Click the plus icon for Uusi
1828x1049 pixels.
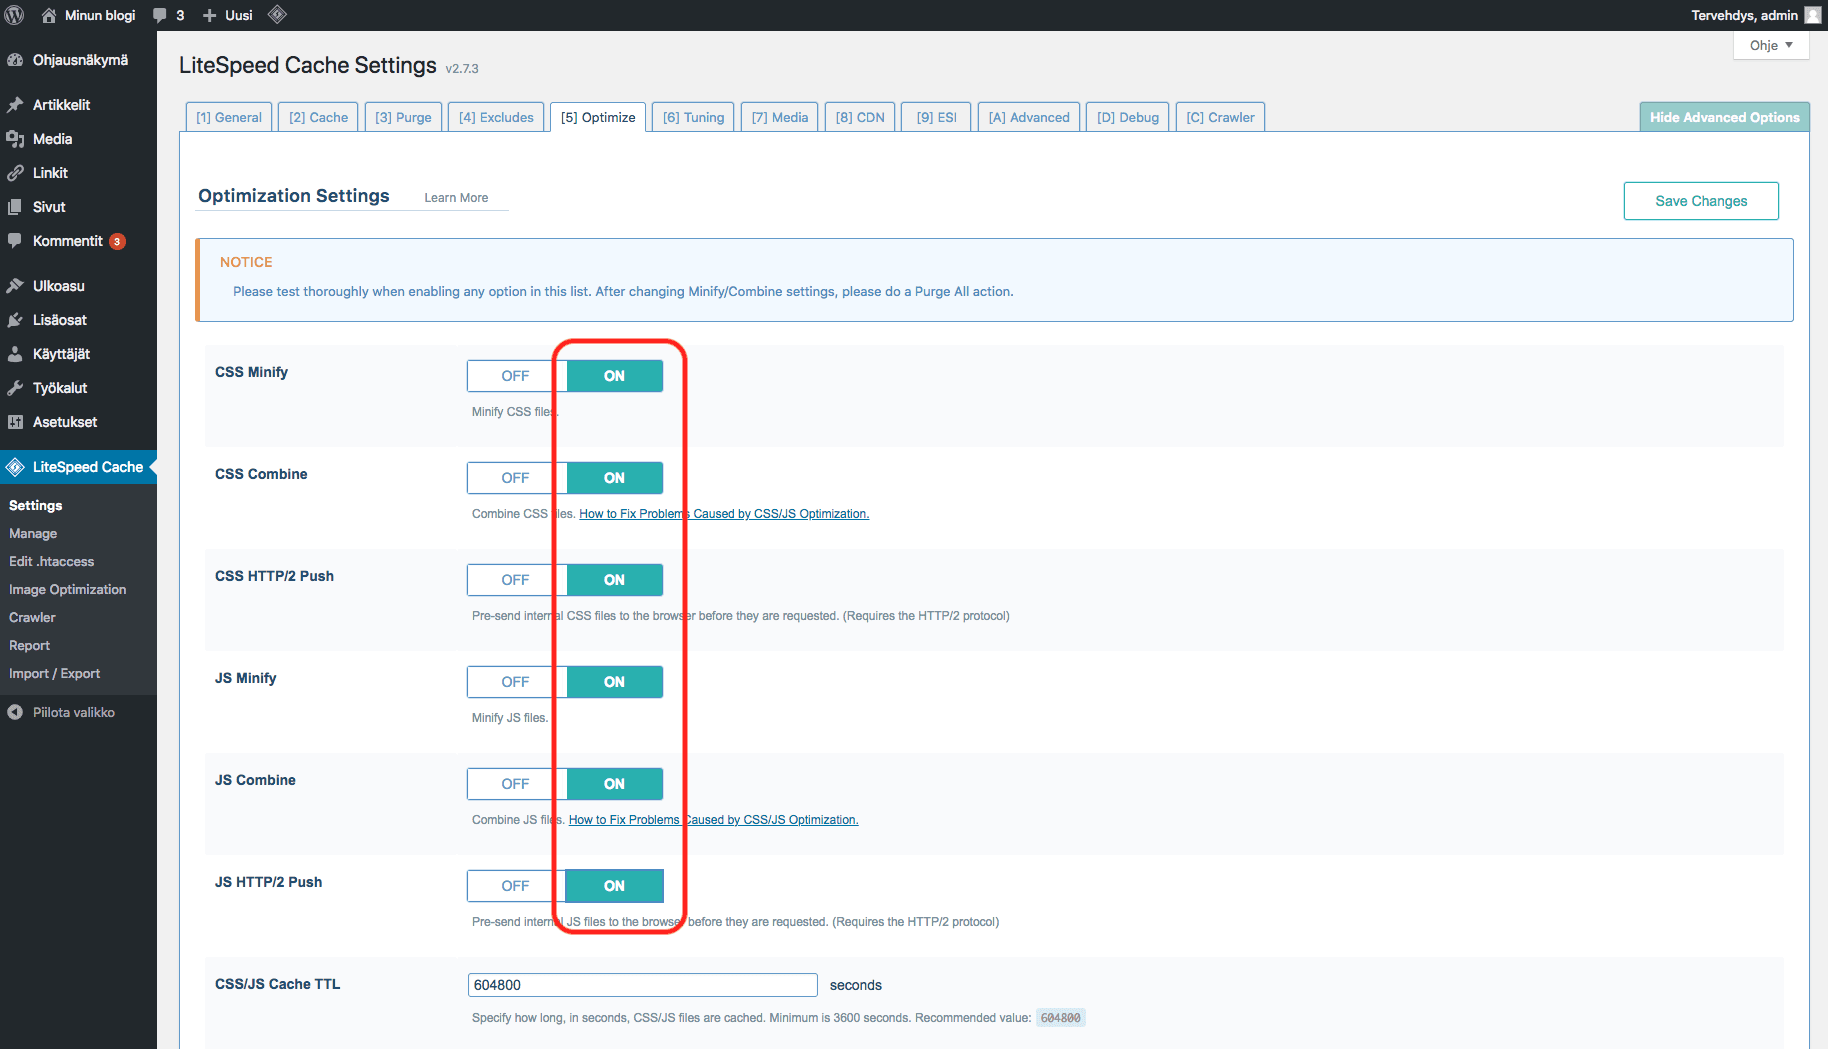(x=209, y=15)
